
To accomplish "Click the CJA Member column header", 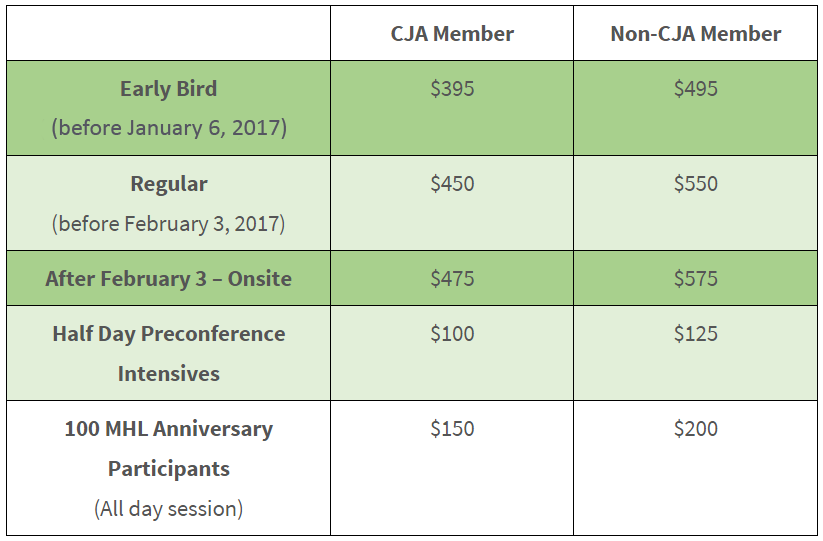I will tap(452, 34).
